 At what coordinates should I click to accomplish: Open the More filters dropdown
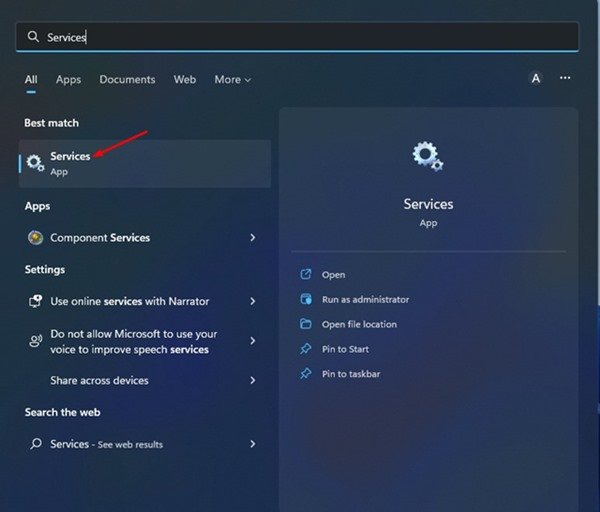tap(232, 80)
